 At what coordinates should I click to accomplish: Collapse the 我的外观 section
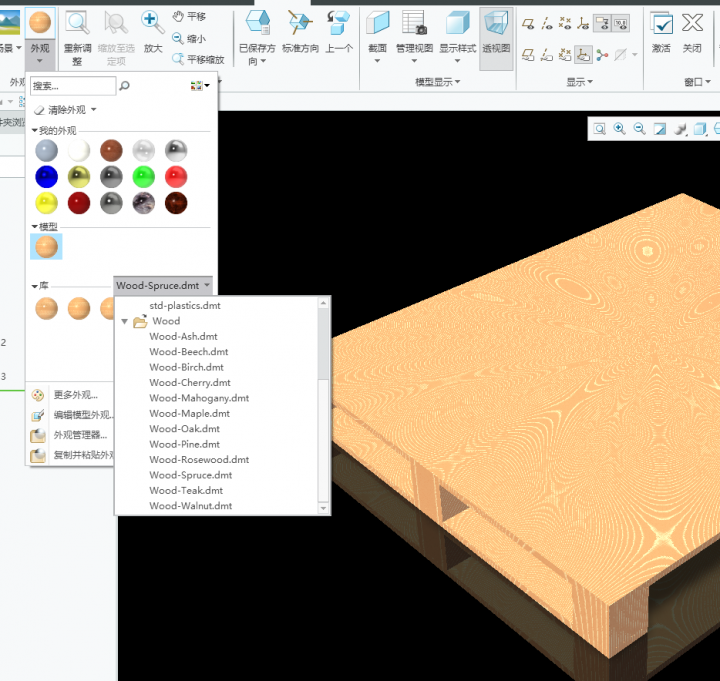click(34, 131)
